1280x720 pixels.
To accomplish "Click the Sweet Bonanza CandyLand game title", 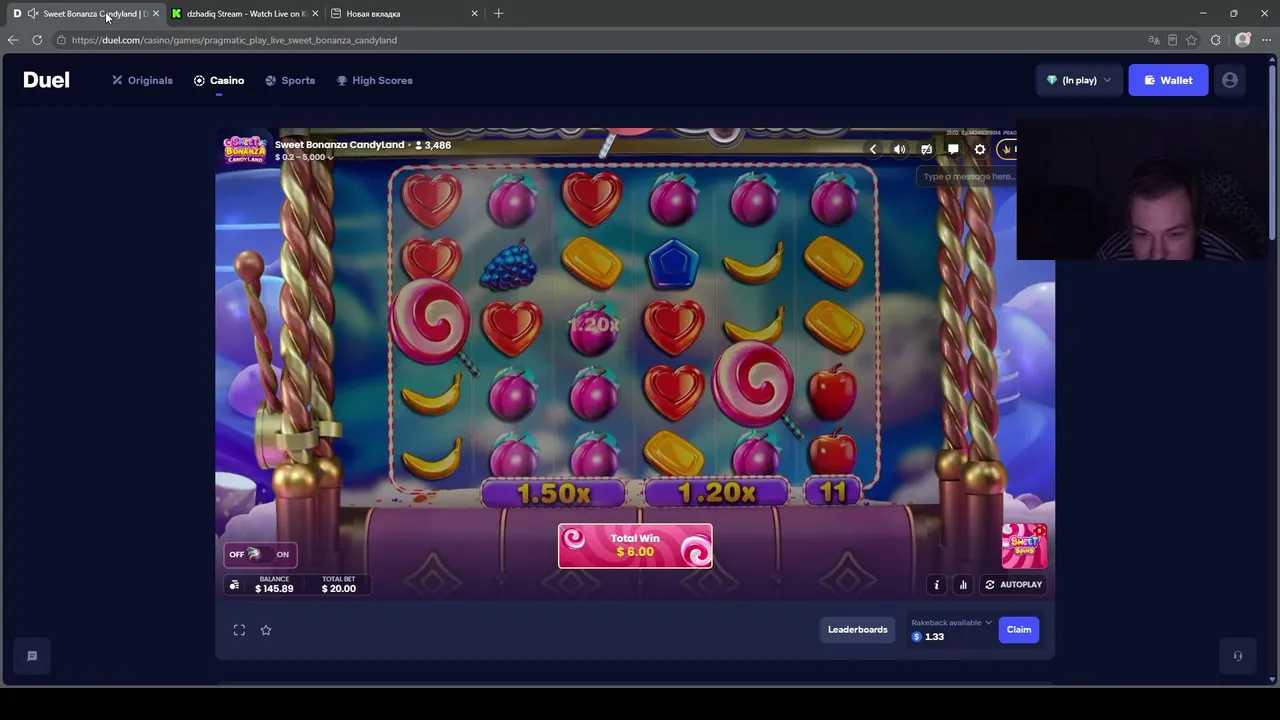I will (x=340, y=145).
